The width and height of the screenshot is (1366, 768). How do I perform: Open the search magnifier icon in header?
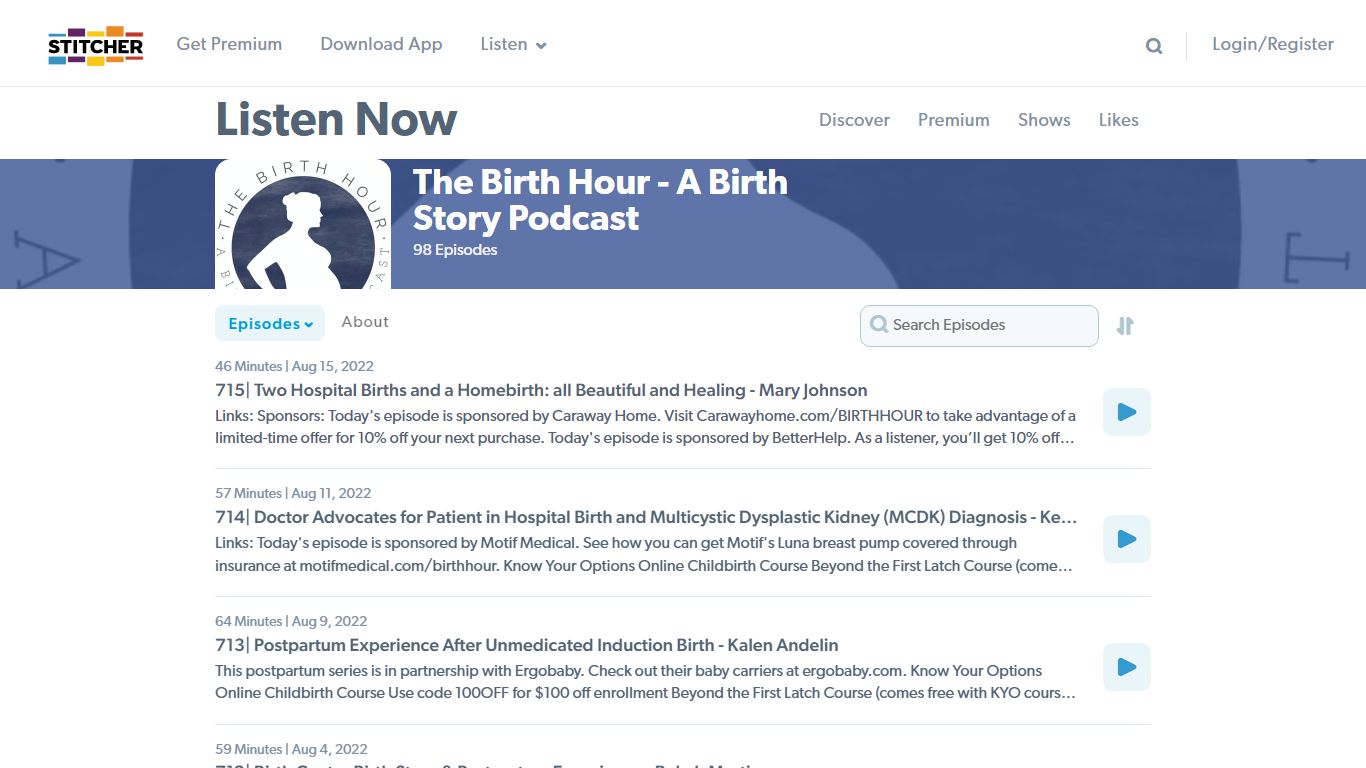point(1154,46)
